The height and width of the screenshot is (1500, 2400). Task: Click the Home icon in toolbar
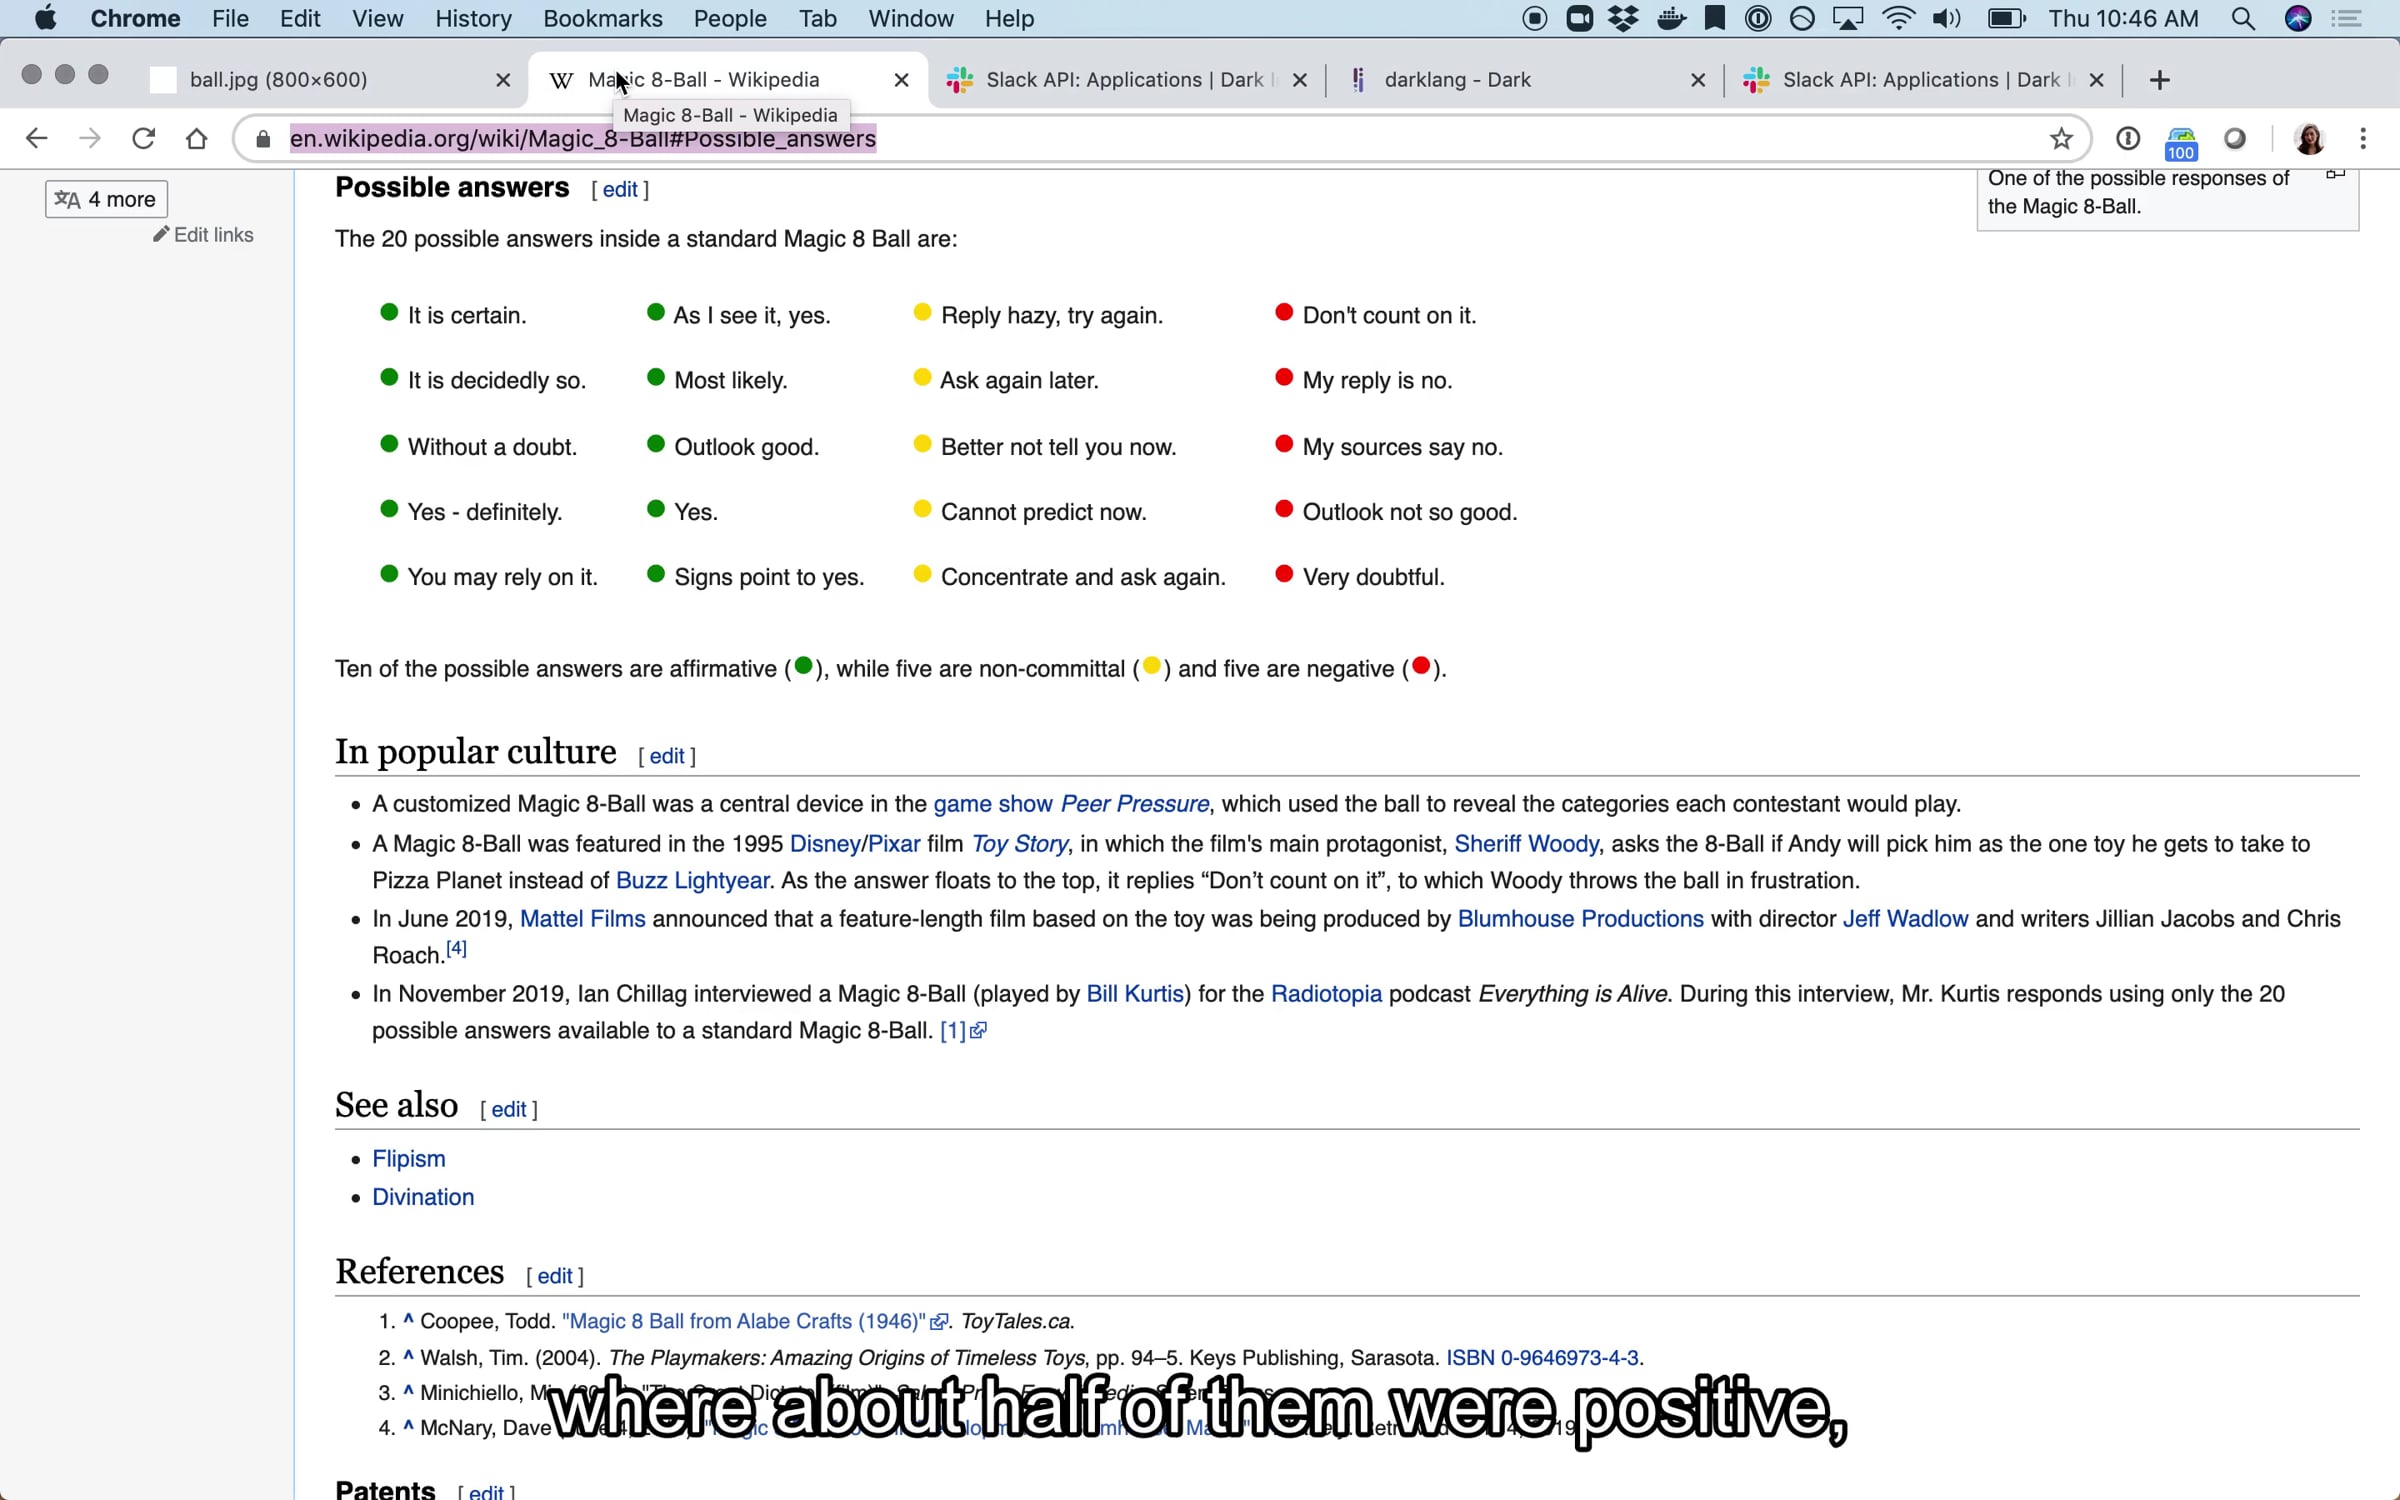[197, 138]
